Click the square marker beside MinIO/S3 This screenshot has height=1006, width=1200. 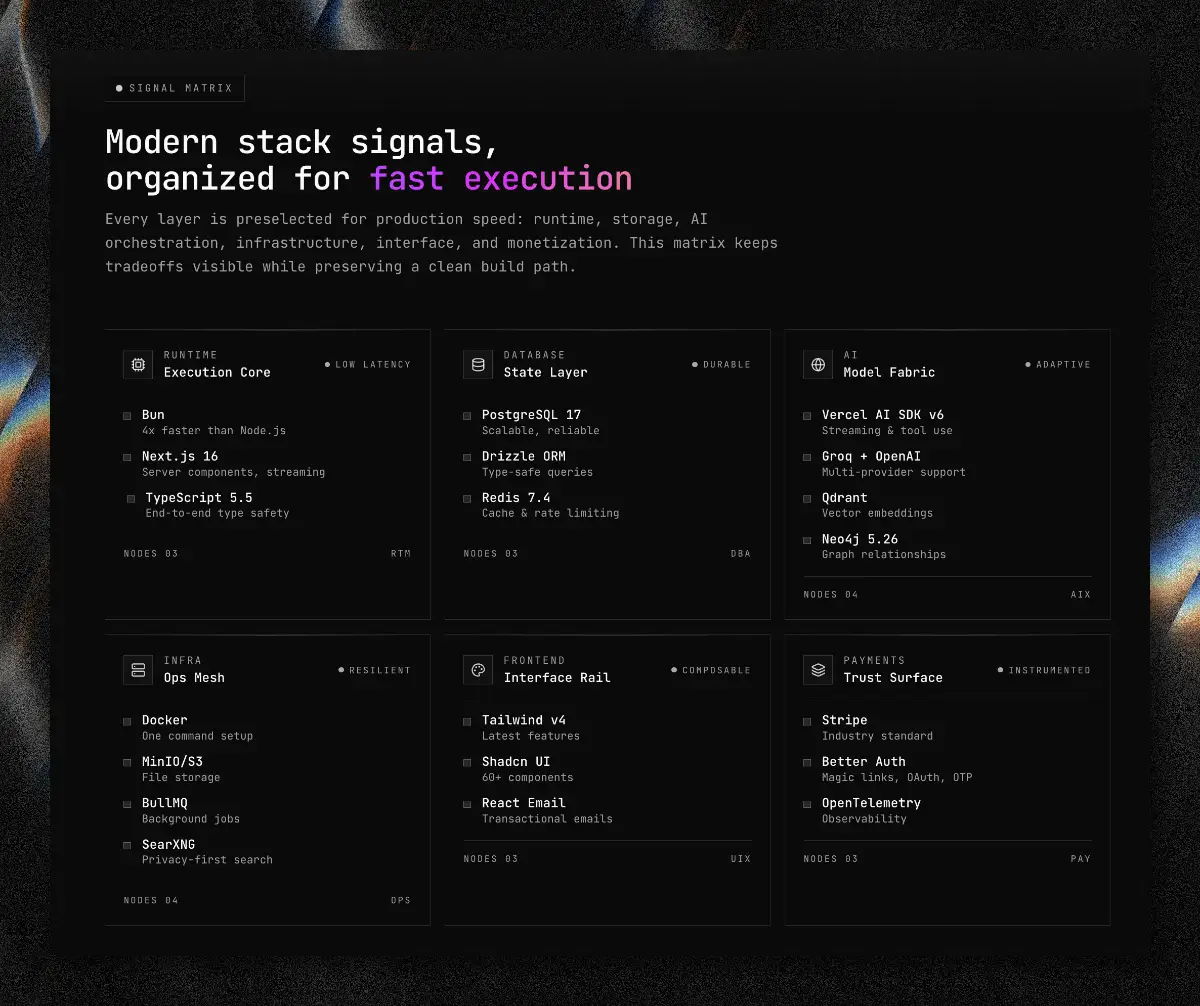(127, 763)
